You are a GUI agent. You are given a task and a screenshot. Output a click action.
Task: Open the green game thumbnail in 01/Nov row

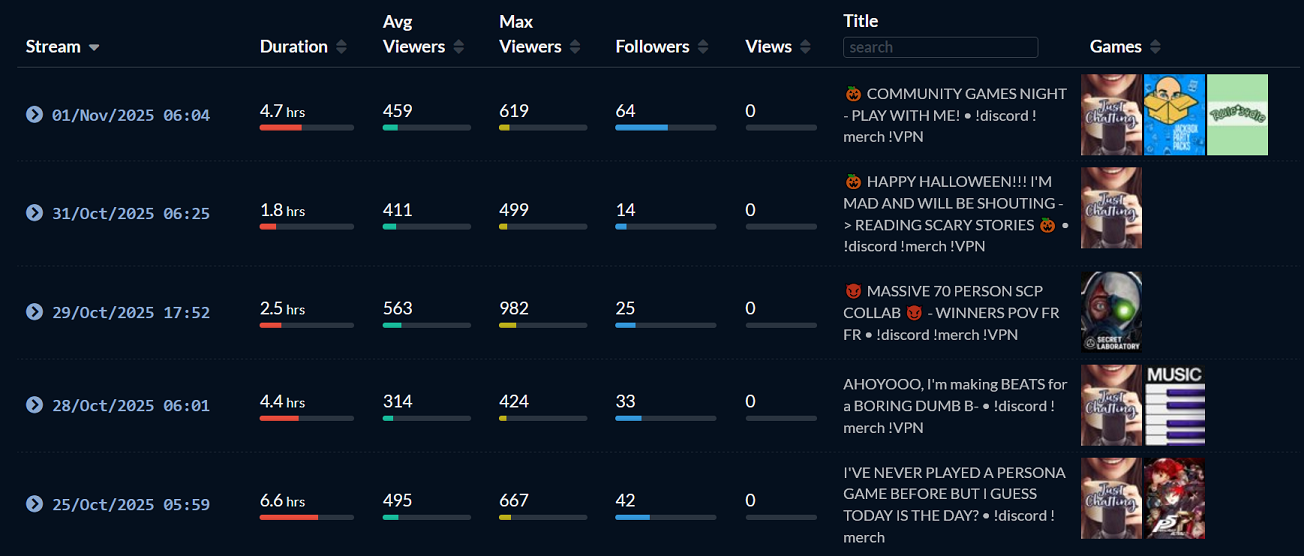click(x=1237, y=114)
